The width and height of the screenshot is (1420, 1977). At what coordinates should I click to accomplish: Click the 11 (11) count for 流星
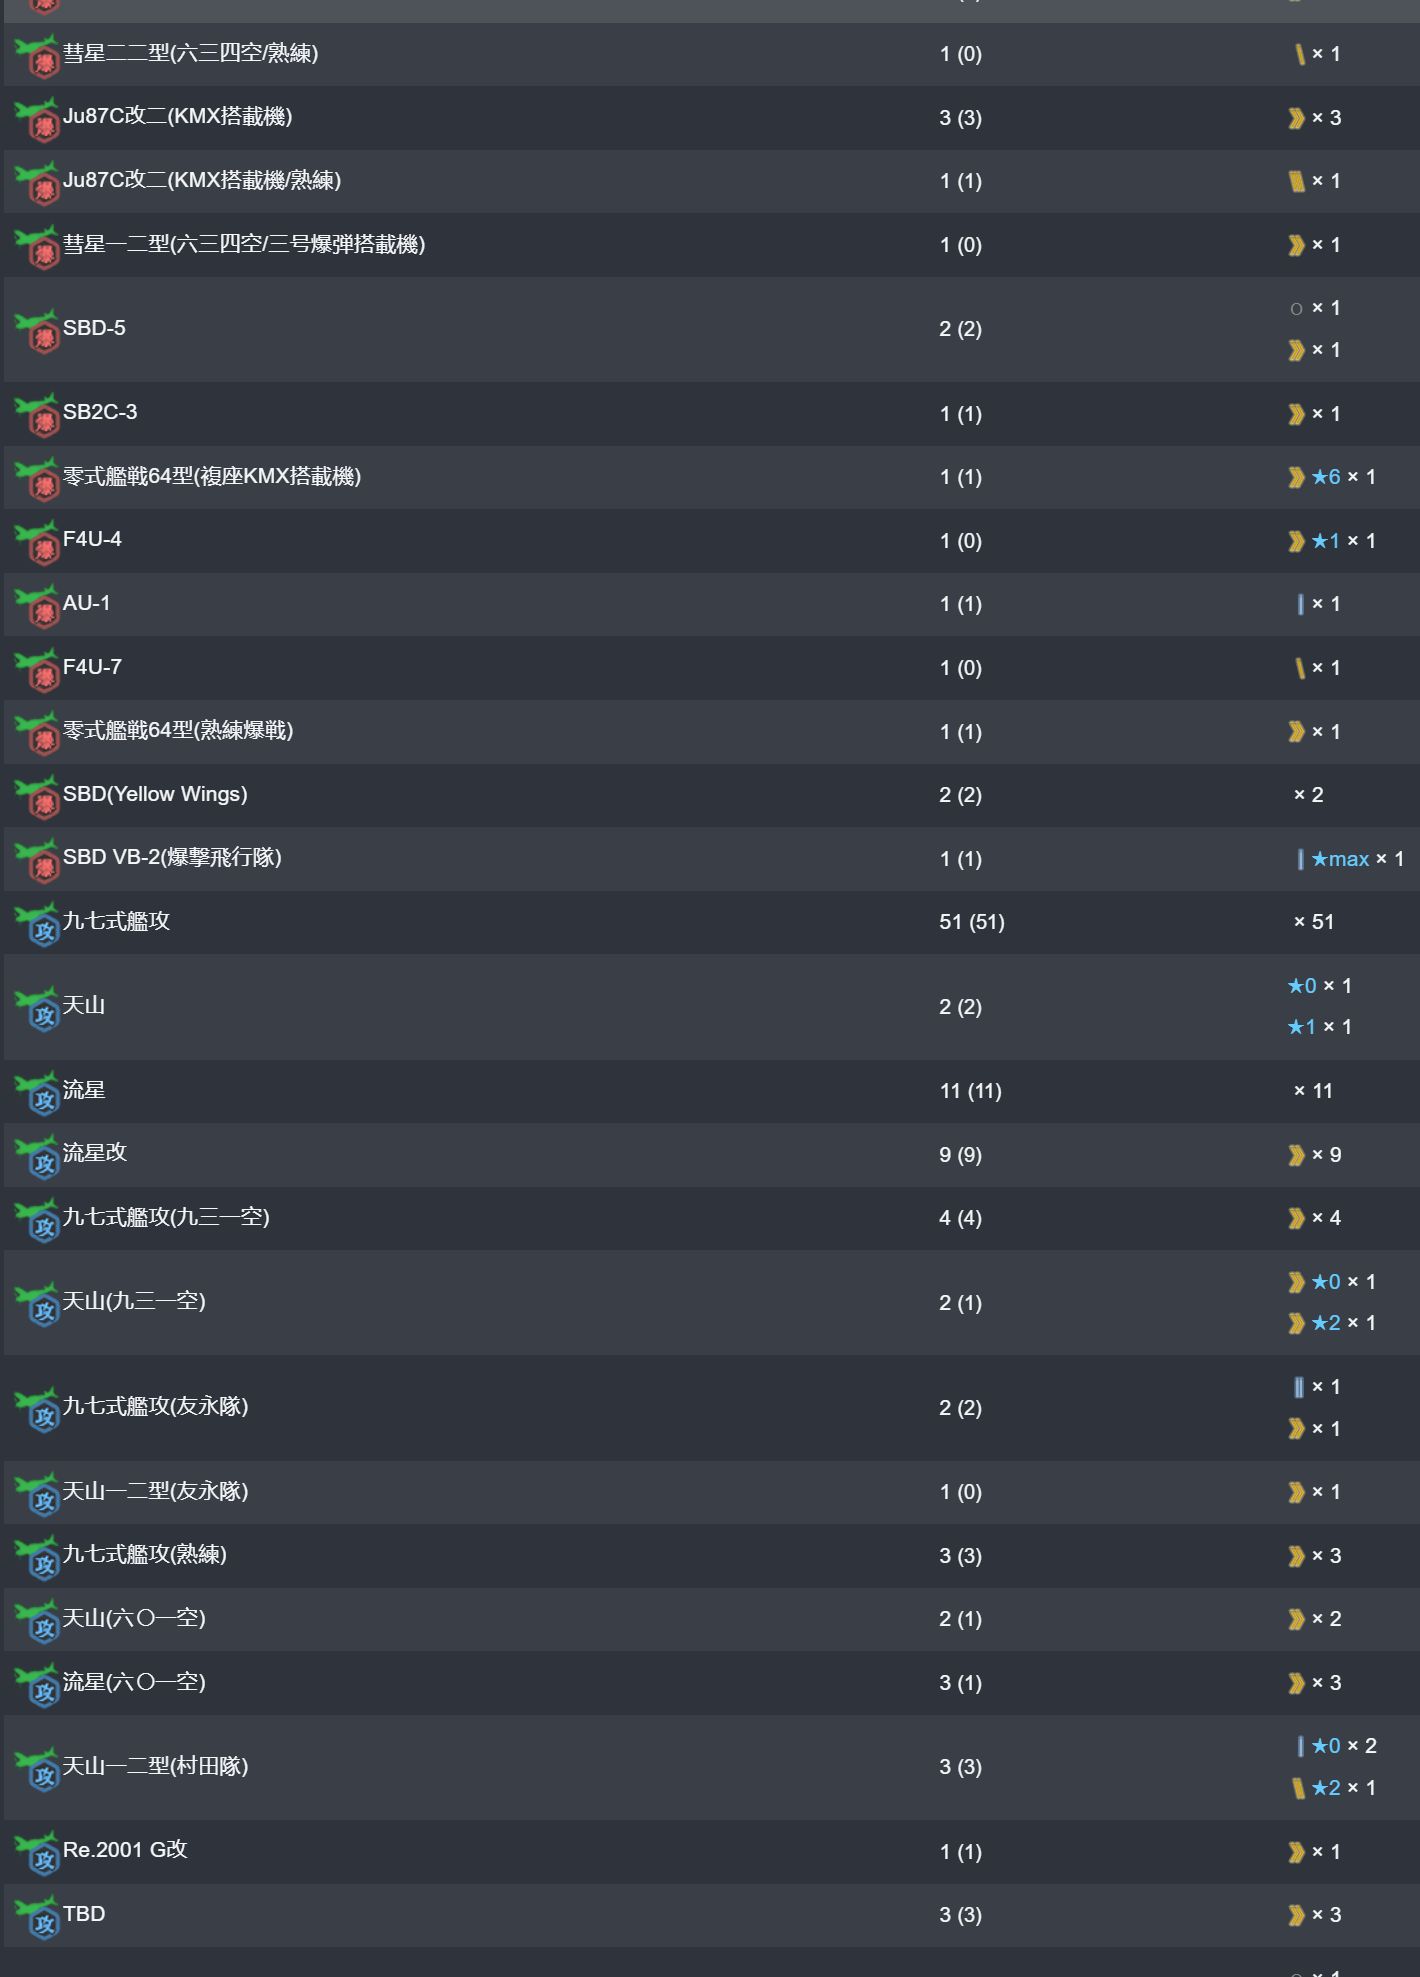[970, 1091]
